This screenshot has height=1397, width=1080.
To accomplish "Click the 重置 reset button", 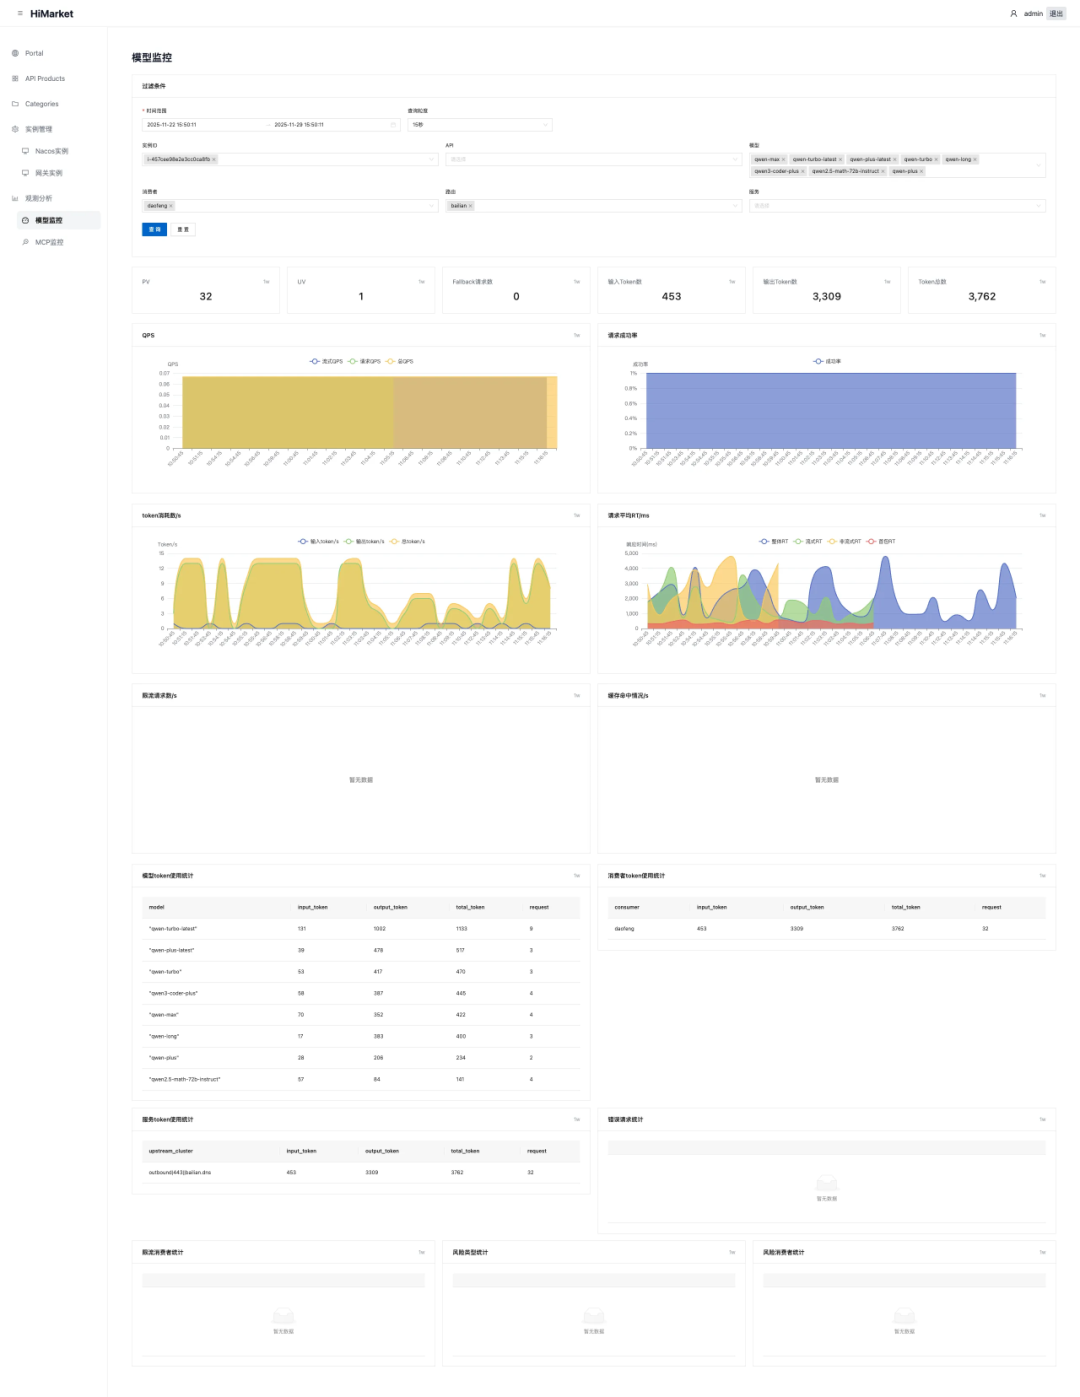I will 183,230.
